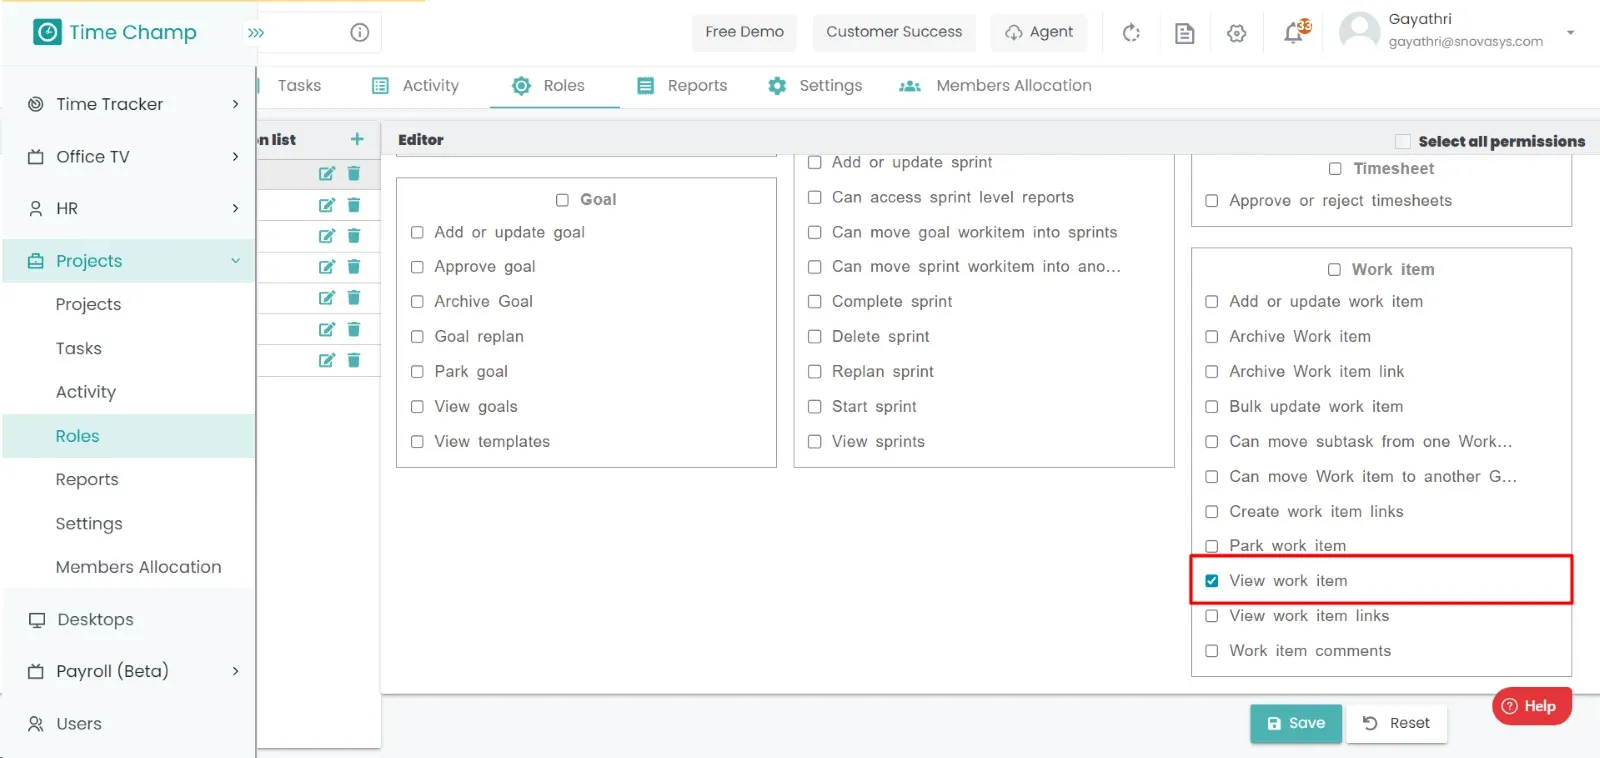Click the refresh spinner icon in header

[1131, 33]
